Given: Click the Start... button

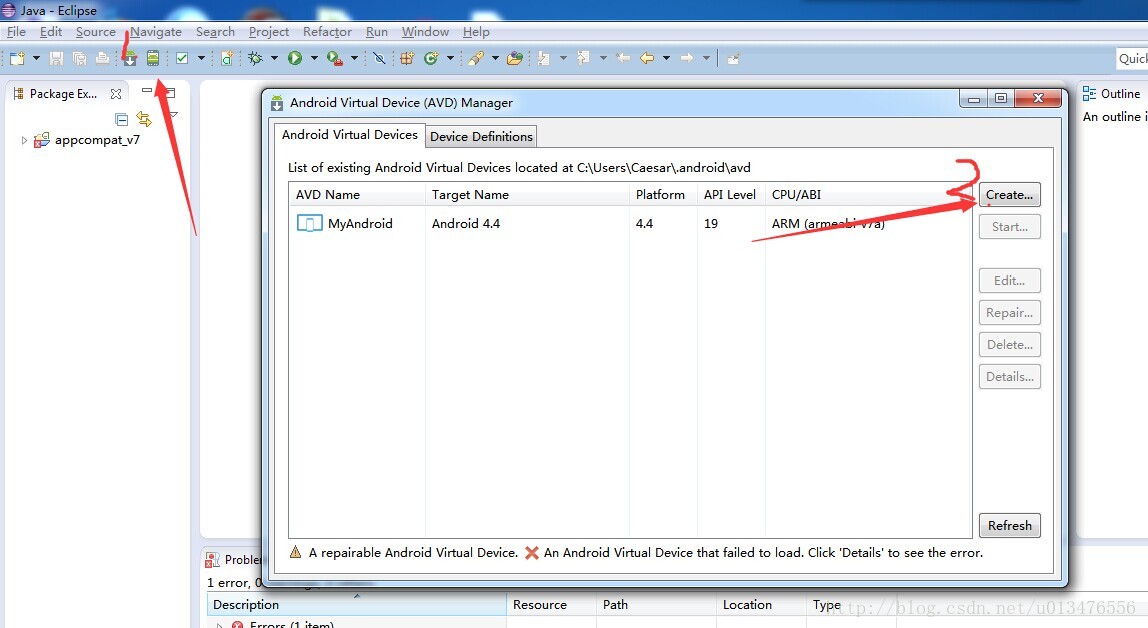Looking at the screenshot, I should point(1010,227).
